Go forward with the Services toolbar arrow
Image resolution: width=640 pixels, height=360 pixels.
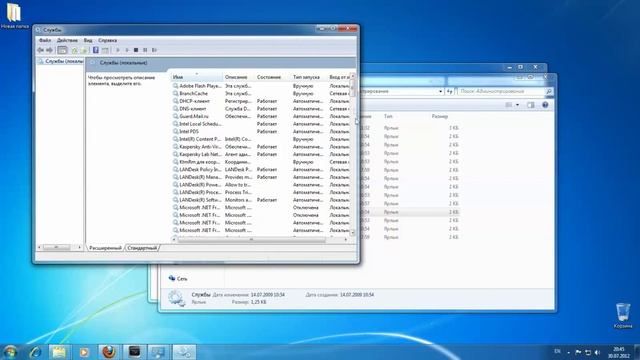(x=49, y=50)
